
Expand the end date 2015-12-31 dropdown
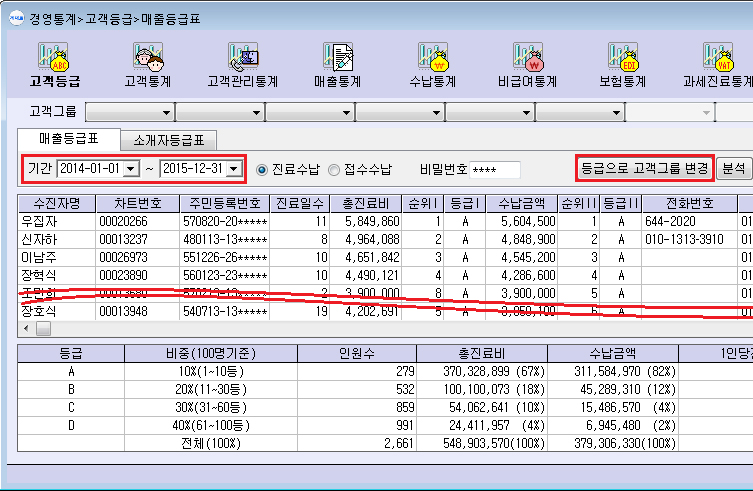(x=234, y=170)
